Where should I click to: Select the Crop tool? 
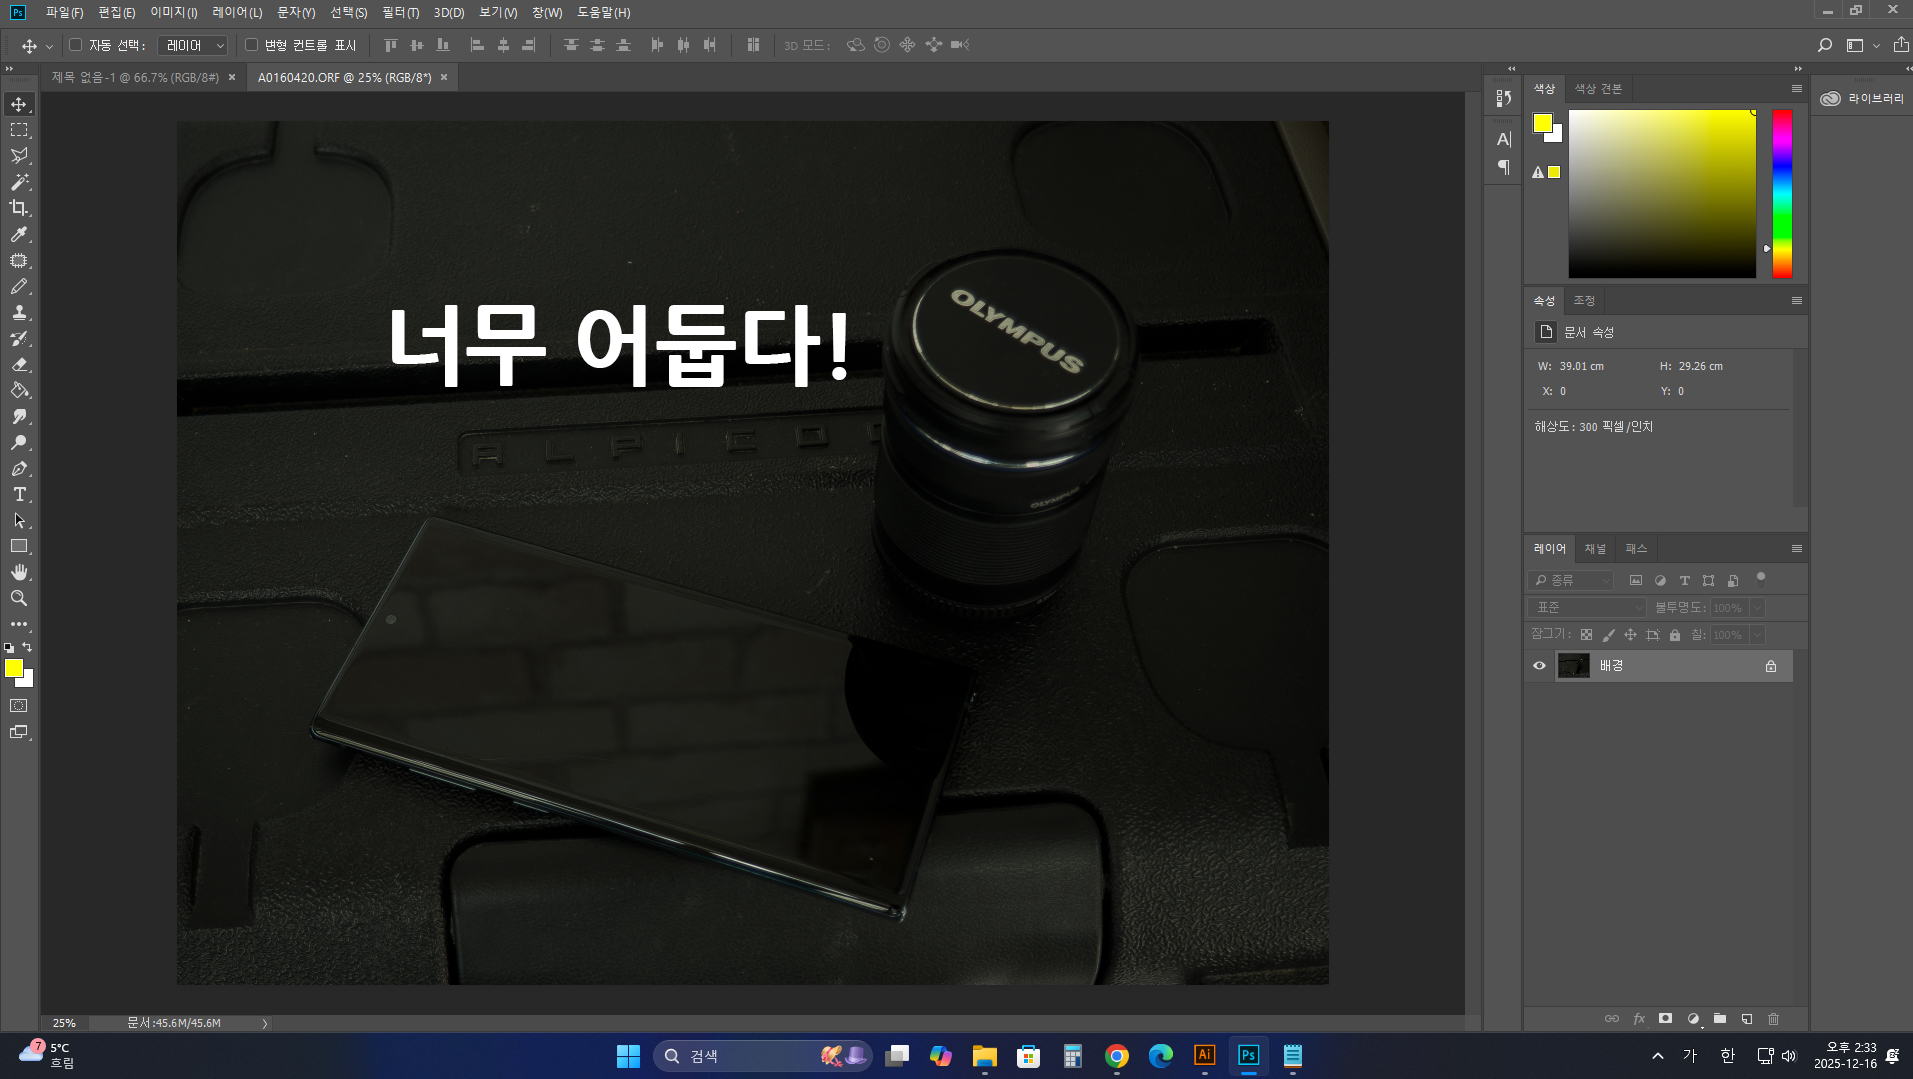point(19,208)
